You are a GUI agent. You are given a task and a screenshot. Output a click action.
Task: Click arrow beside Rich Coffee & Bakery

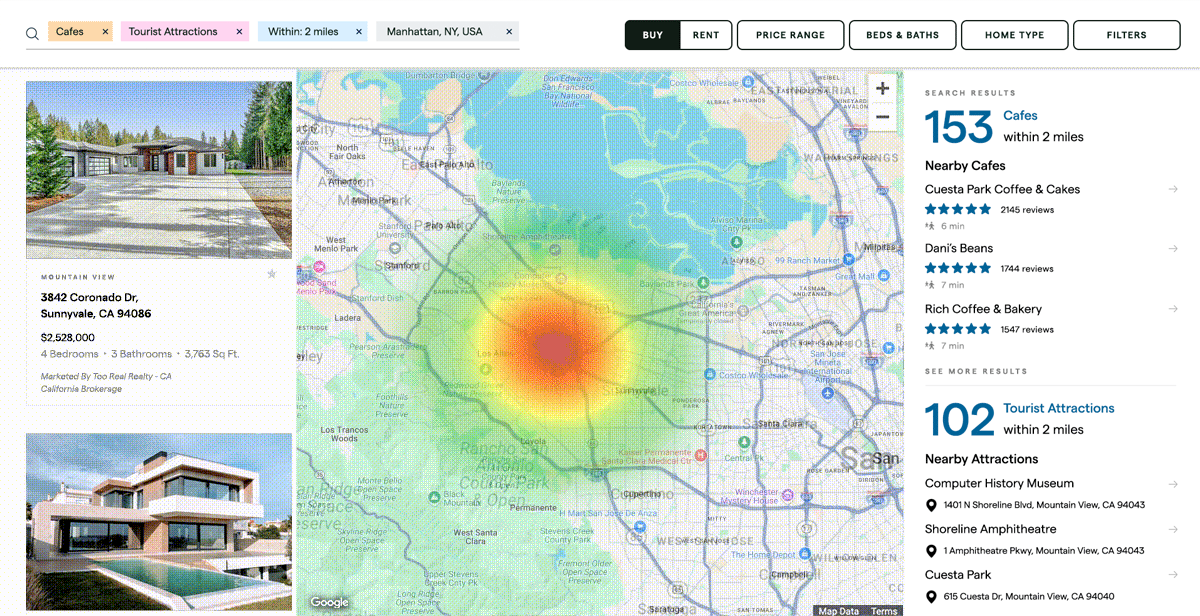coord(1173,309)
